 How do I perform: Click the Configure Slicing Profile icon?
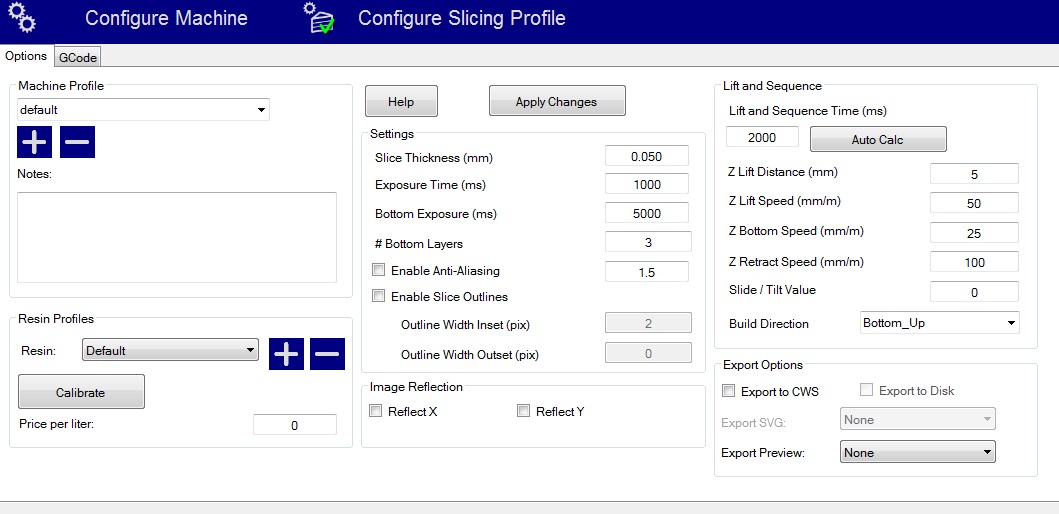[321, 19]
